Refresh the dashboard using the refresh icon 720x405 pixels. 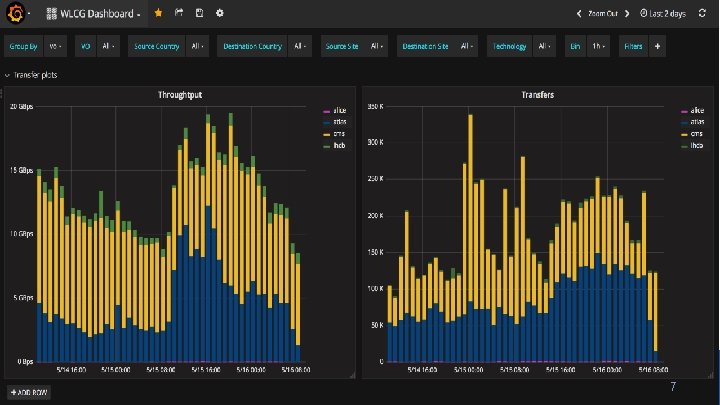(x=702, y=13)
